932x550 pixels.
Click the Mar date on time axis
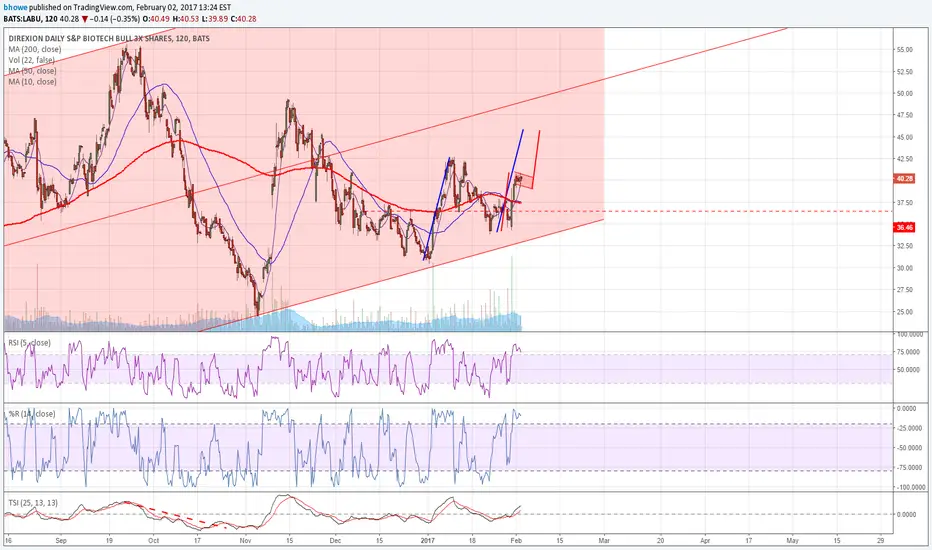coord(604,540)
